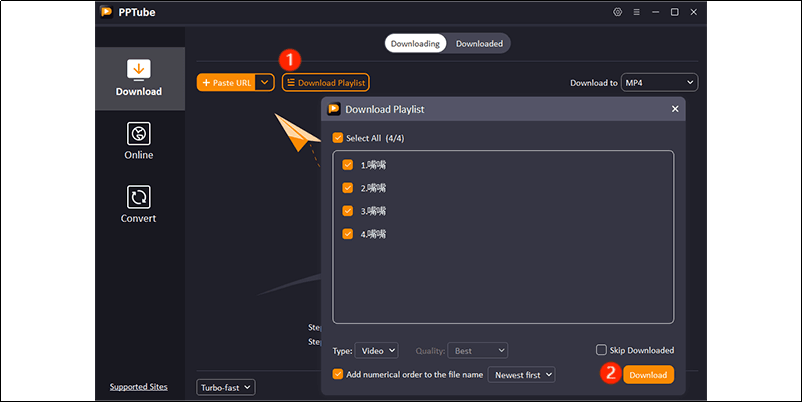Open the Online browser section
Image resolution: width=803 pixels, height=403 pixels.
pyautogui.click(x=139, y=141)
